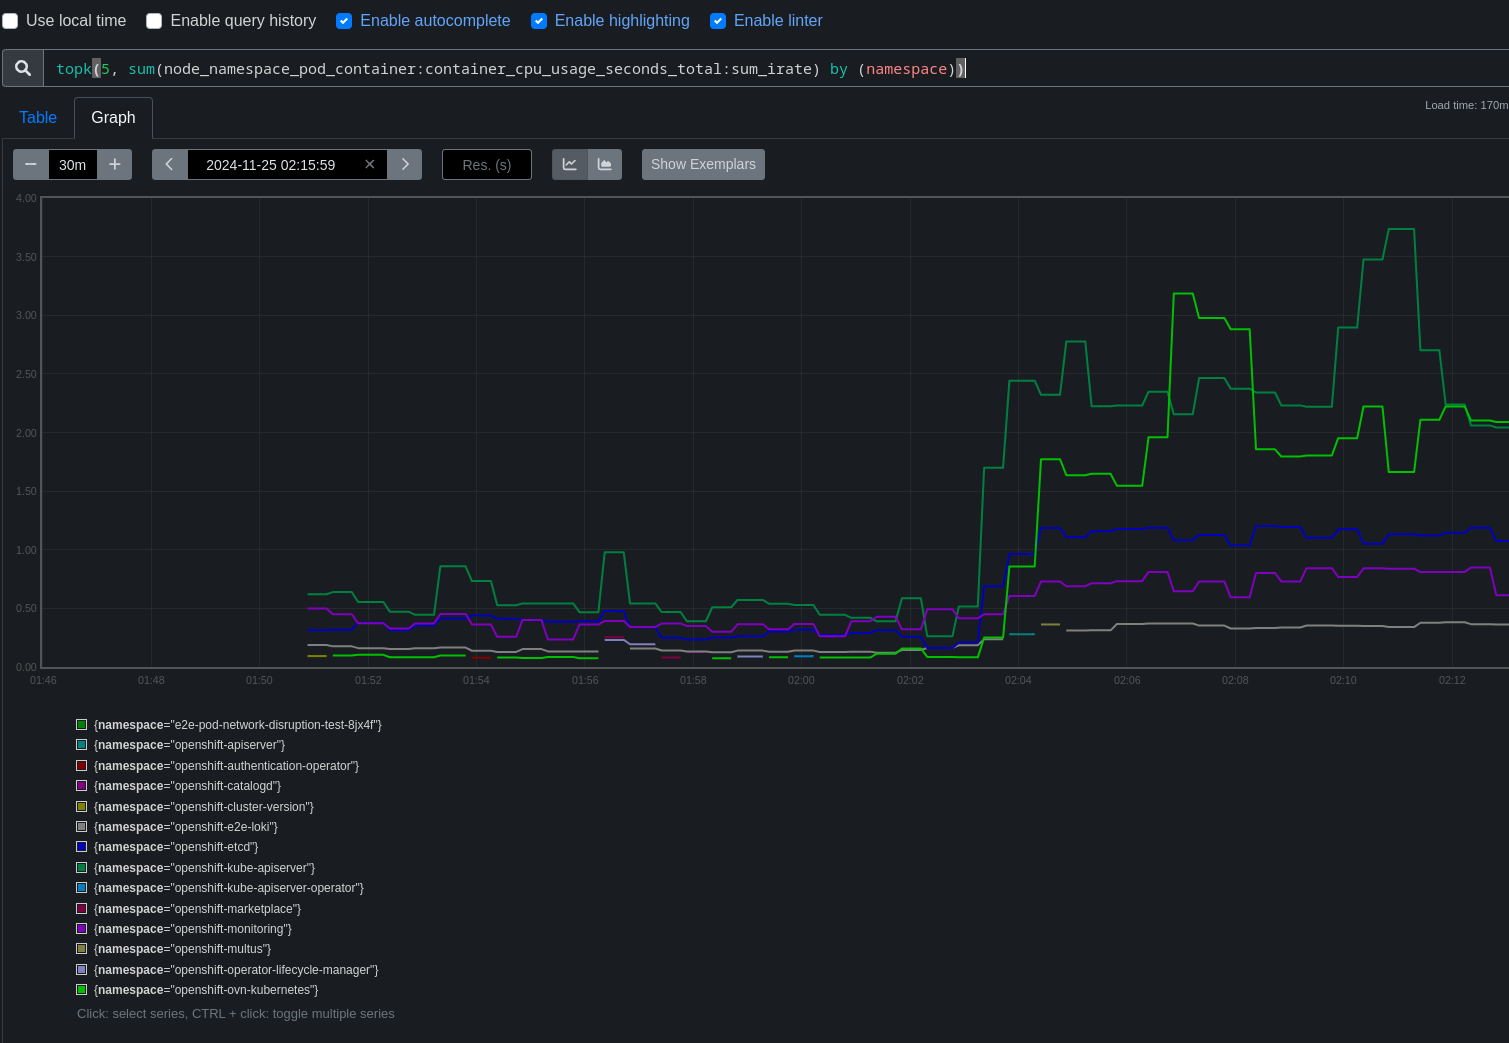Select the Graph tab
The height and width of the screenshot is (1043, 1509).
113,118
